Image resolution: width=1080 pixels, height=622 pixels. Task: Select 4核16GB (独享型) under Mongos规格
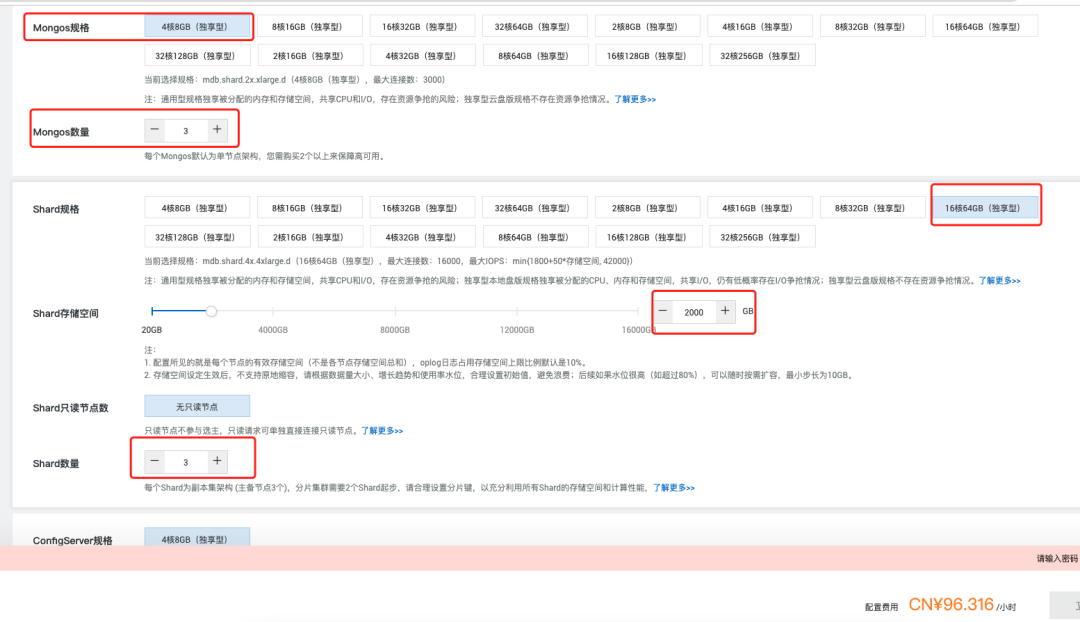tap(760, 27)
